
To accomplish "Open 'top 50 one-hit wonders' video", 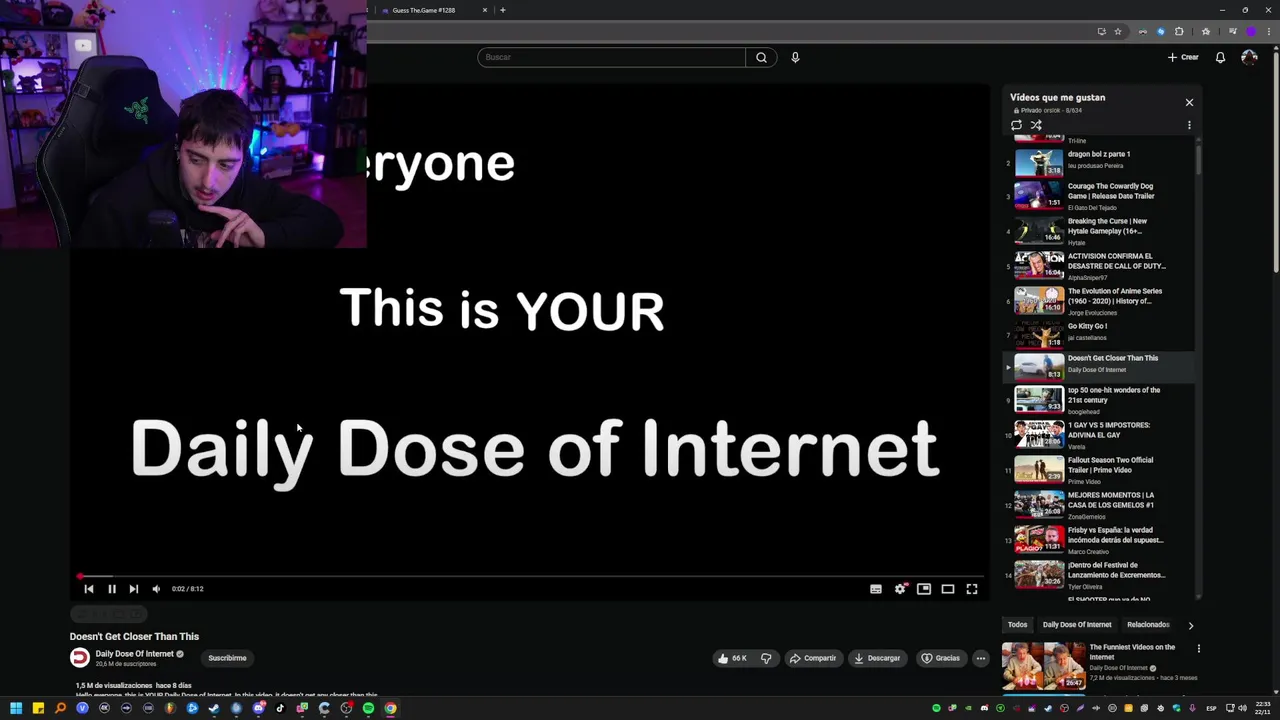I will 1098,399.
